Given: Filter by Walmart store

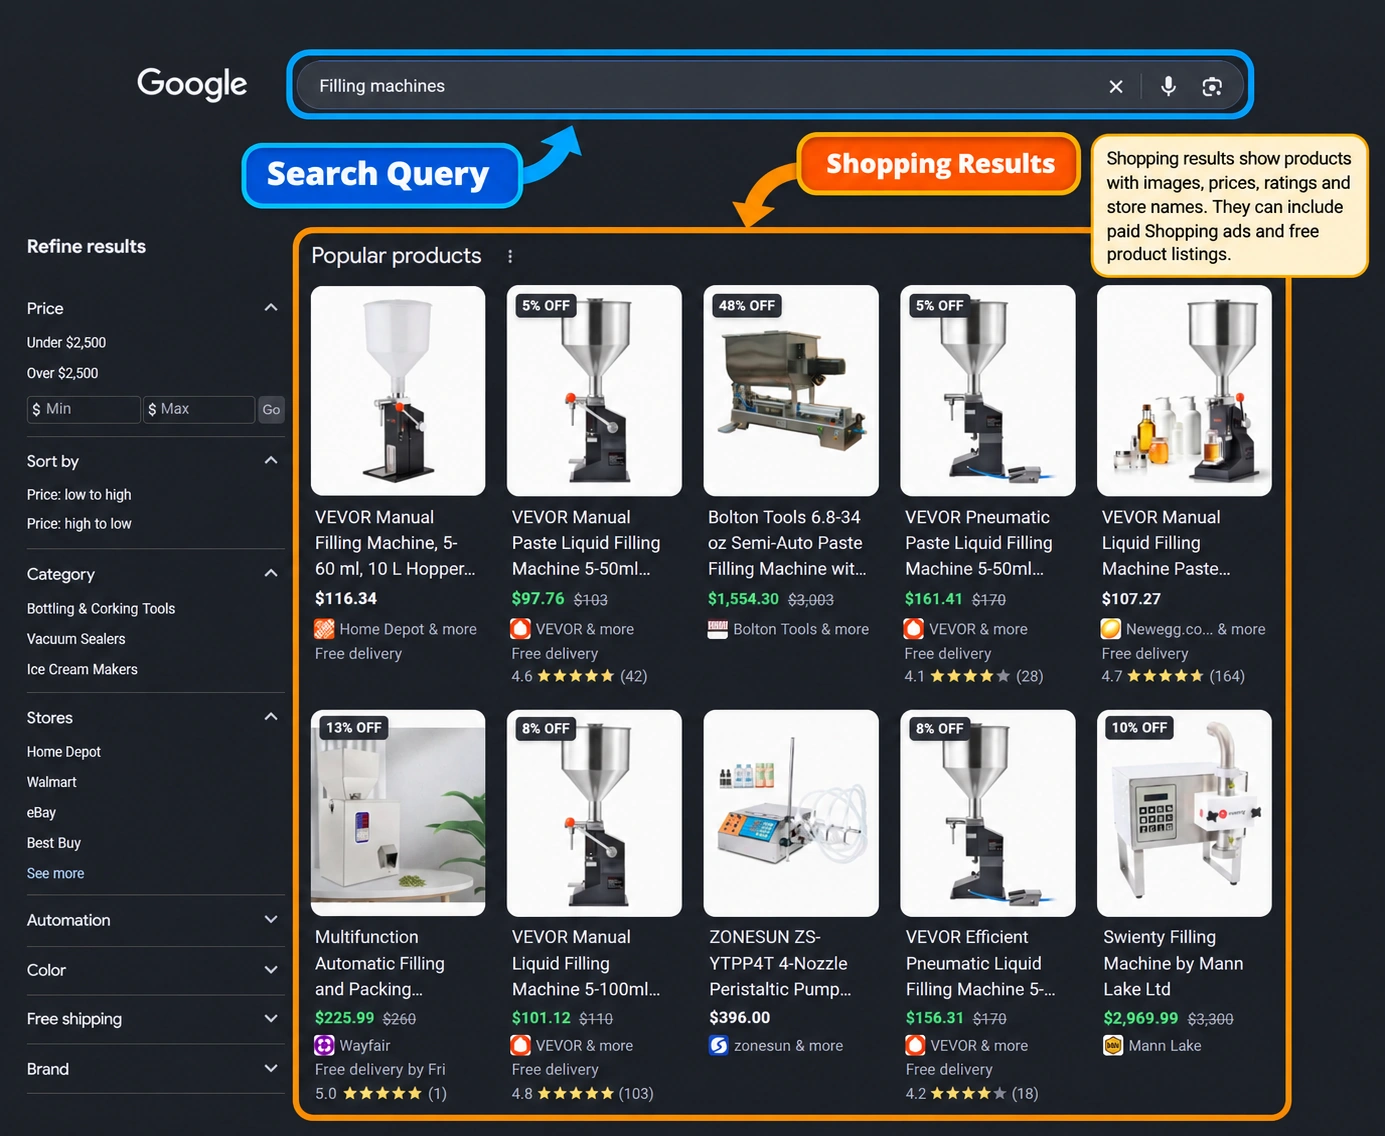Looking at the screenshot, I should (52, 782).
